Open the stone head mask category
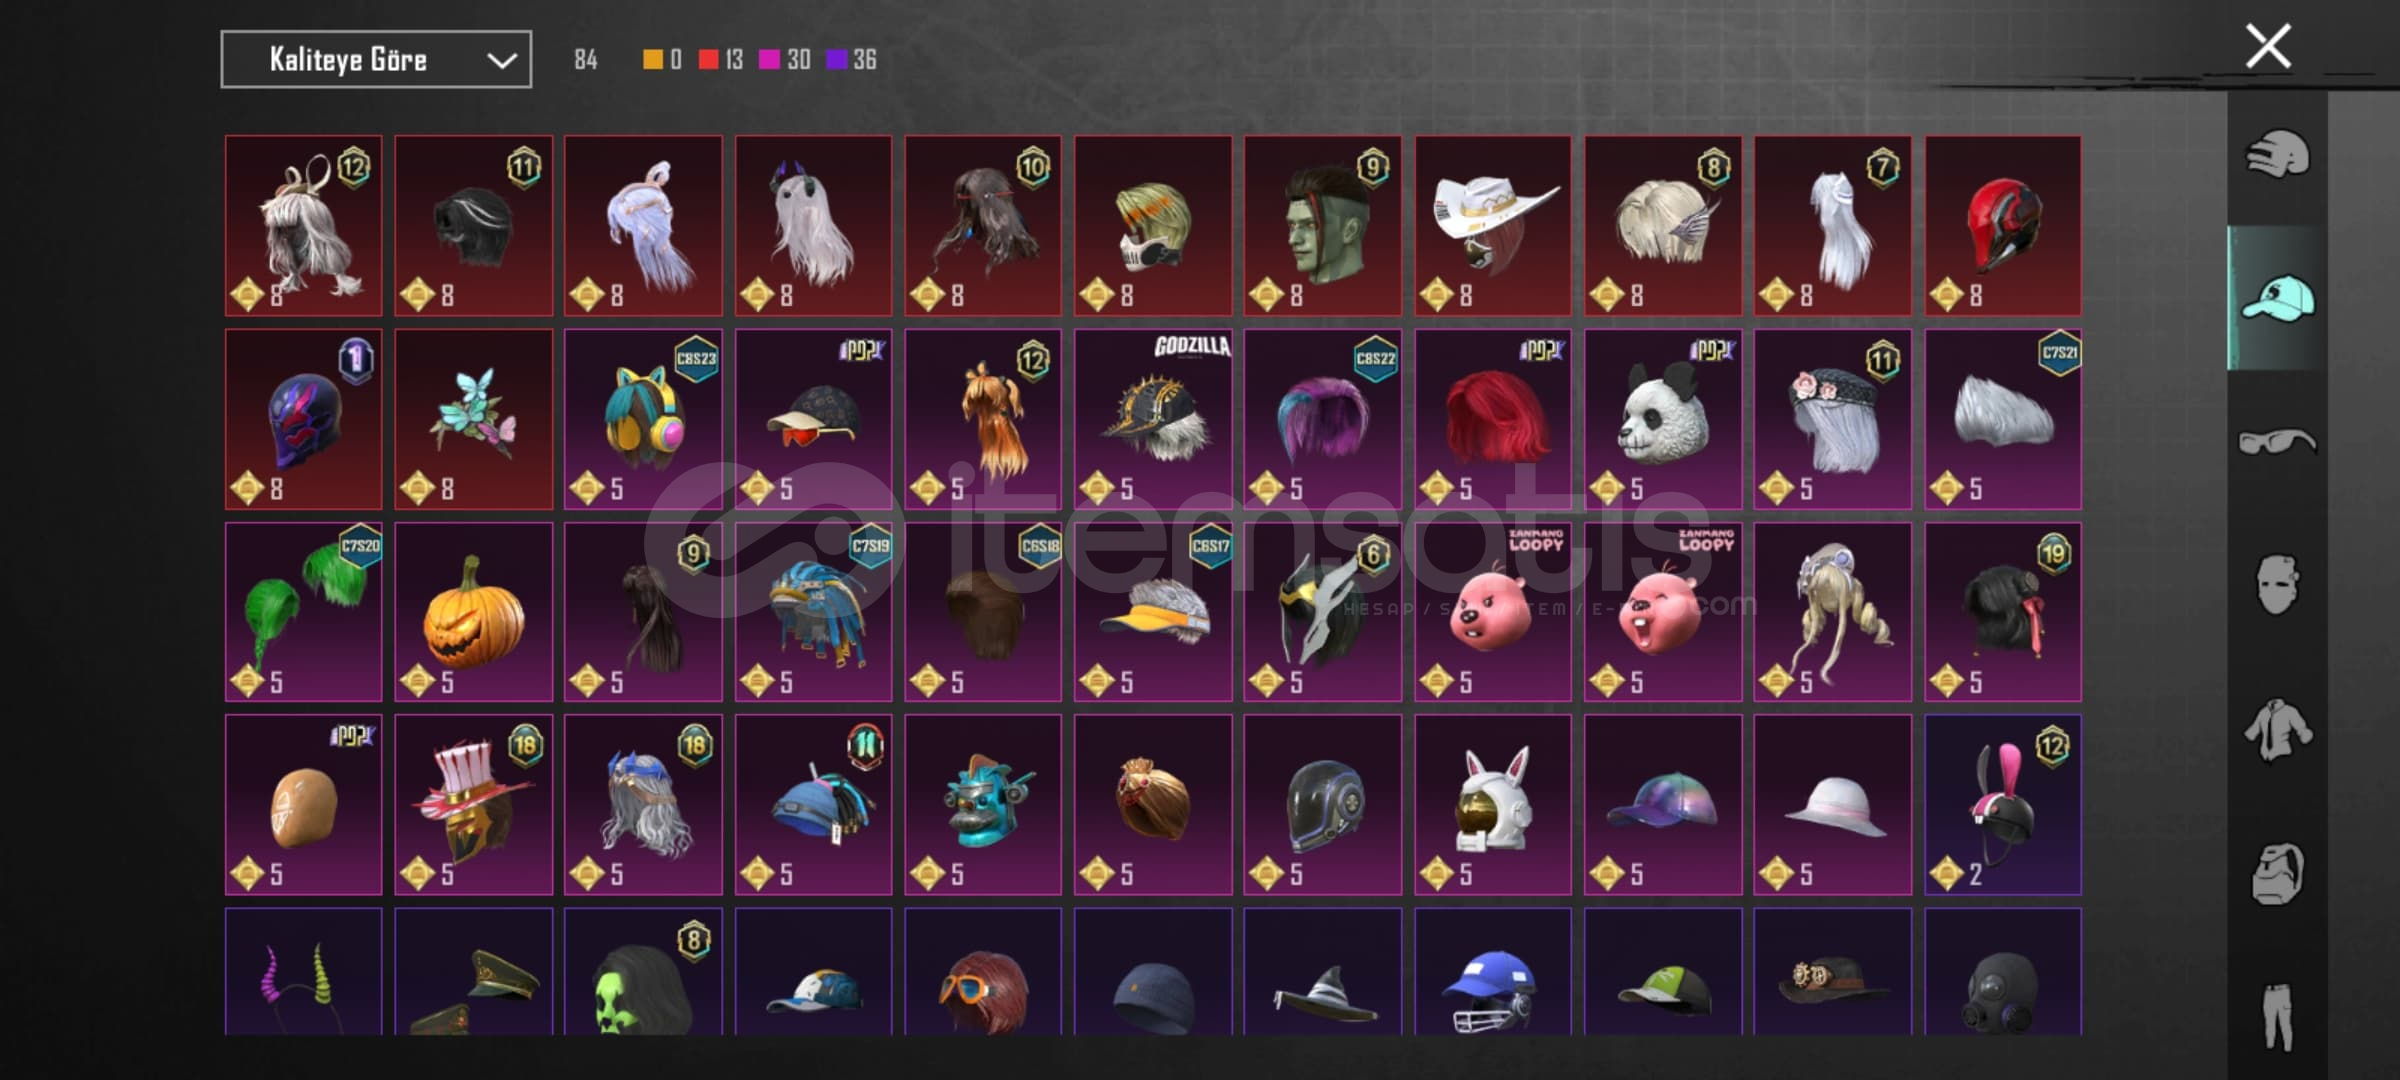This screenshot has height=1080, width=2400. click(2277, 874)
